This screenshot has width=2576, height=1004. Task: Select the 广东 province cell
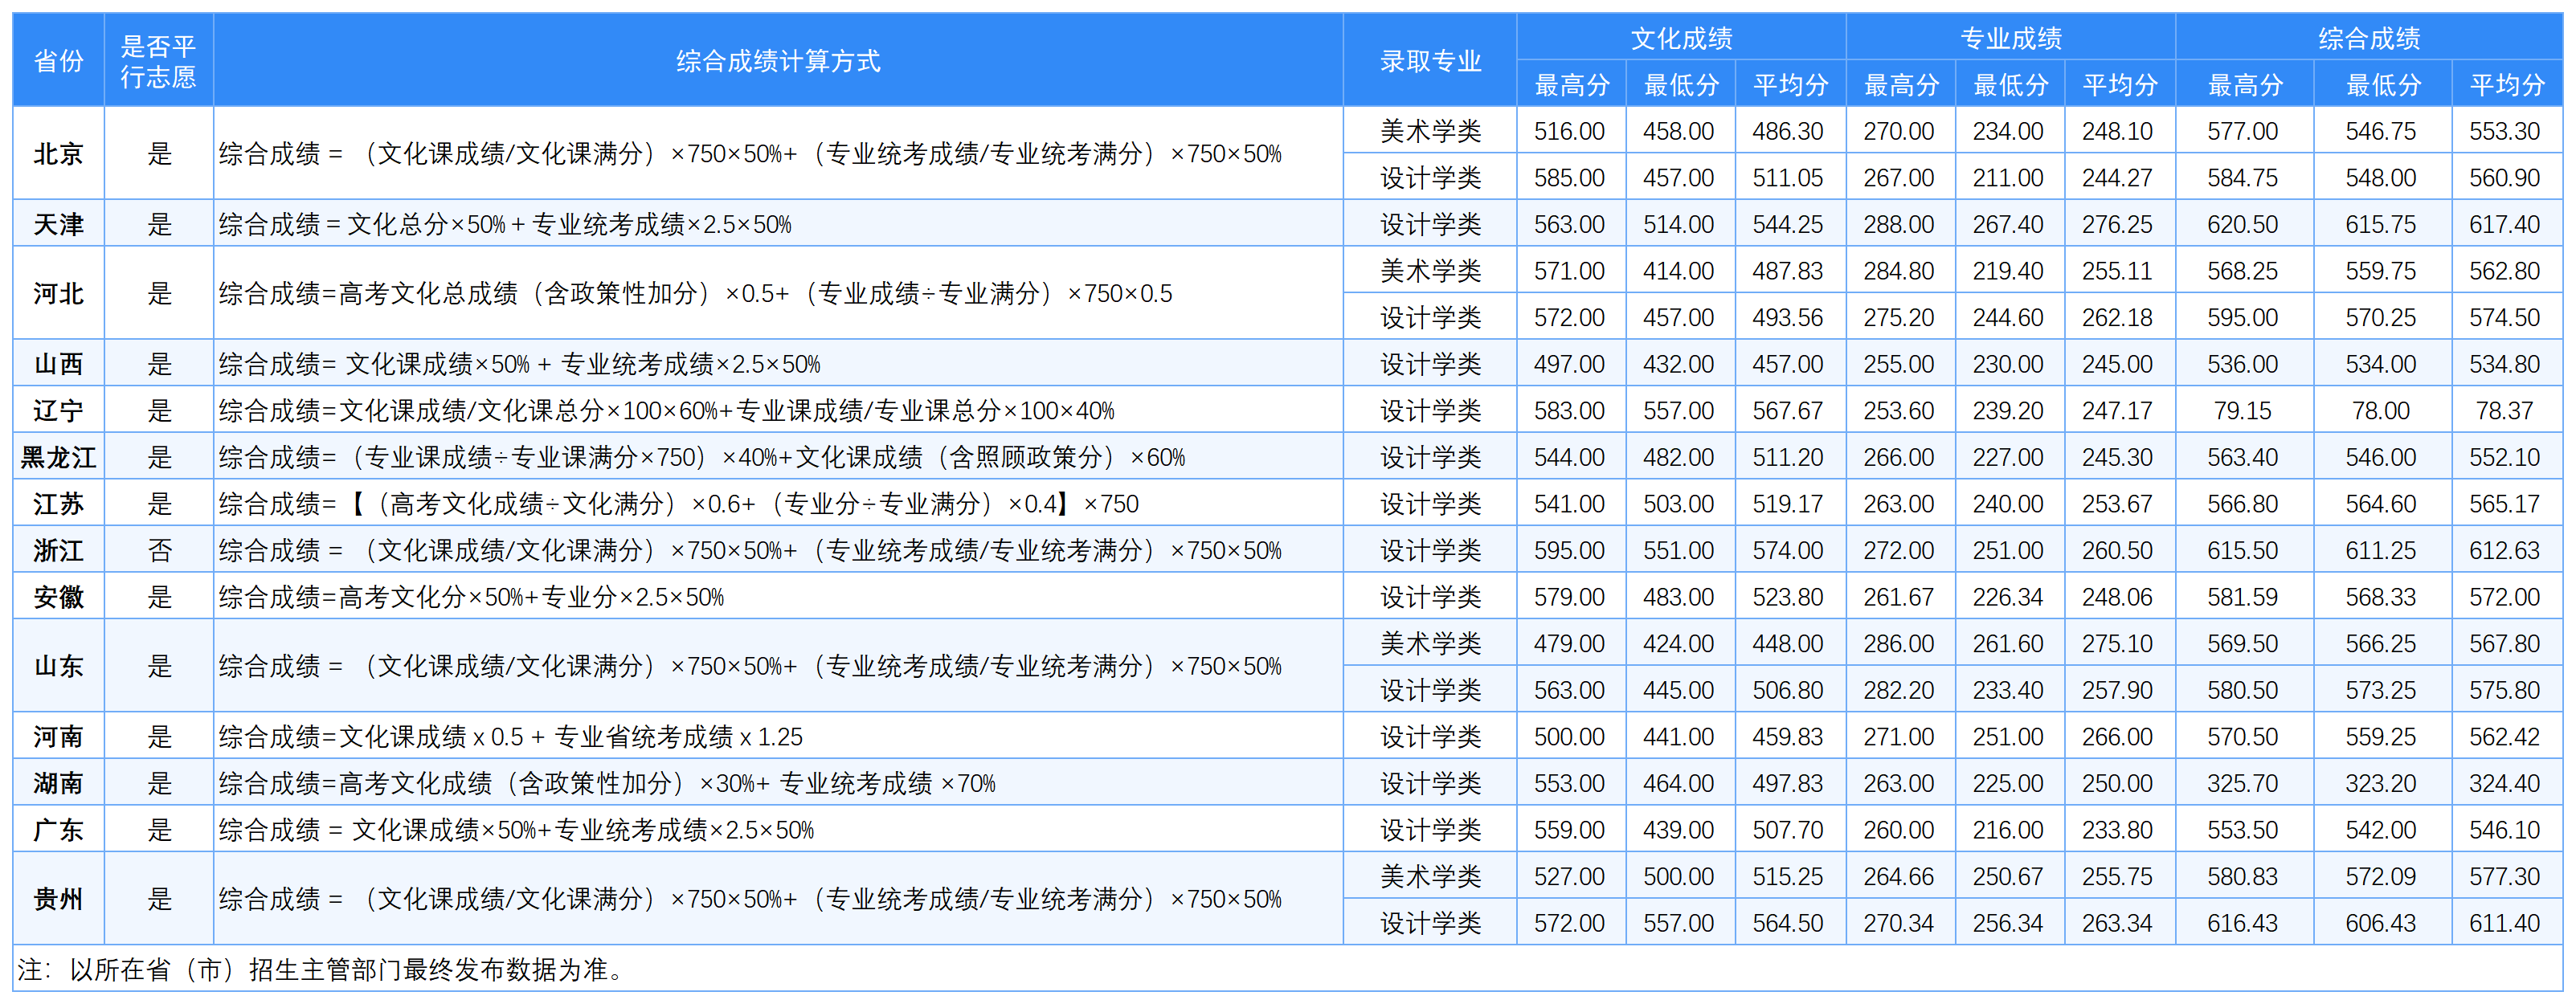pyautogui.click(x=58, y=830)
